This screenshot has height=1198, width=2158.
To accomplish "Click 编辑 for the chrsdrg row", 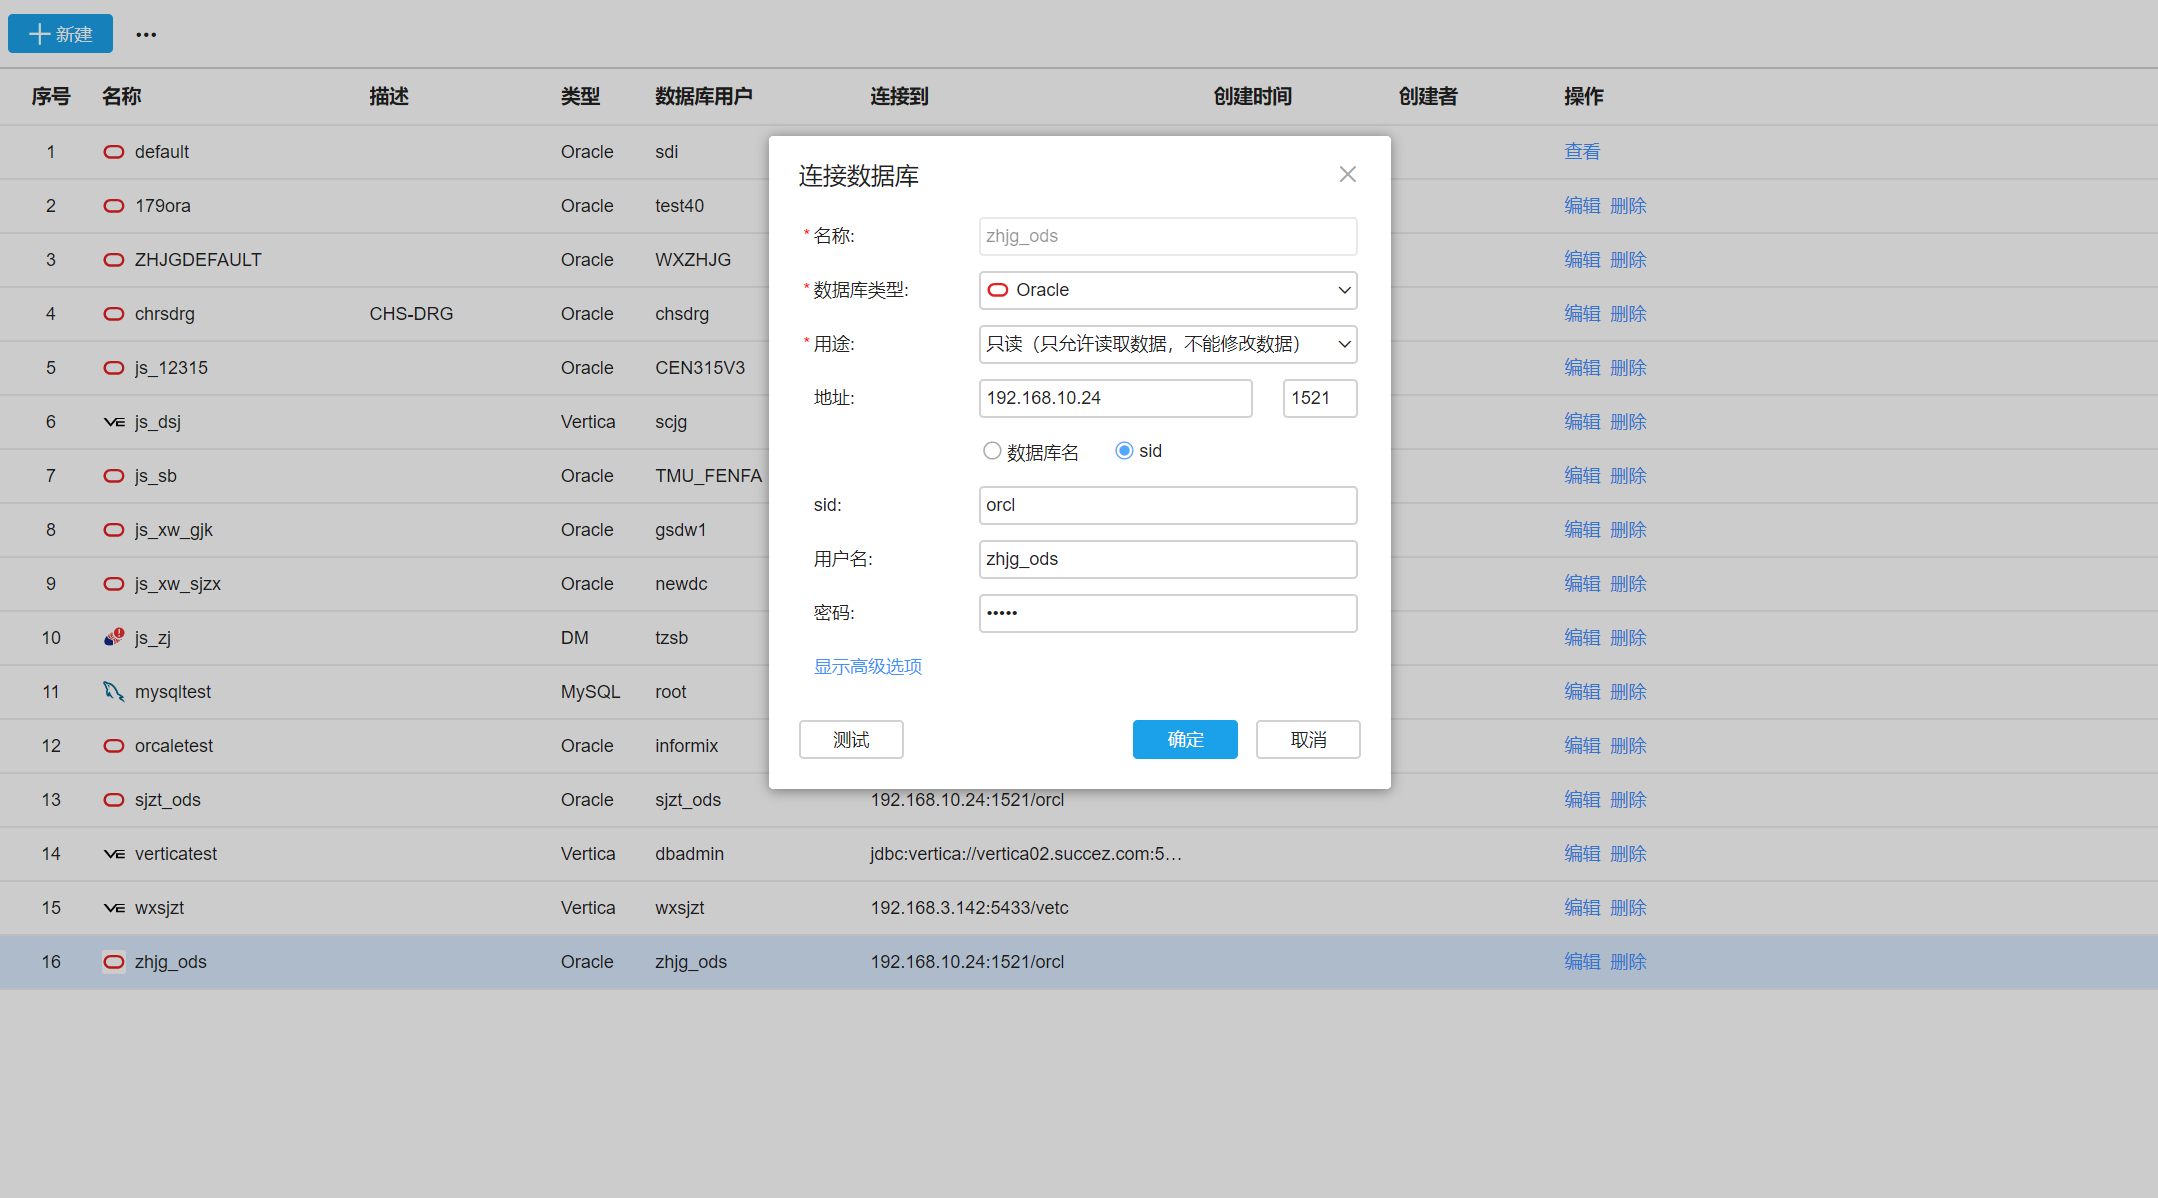I will (x=1582, y=314).
